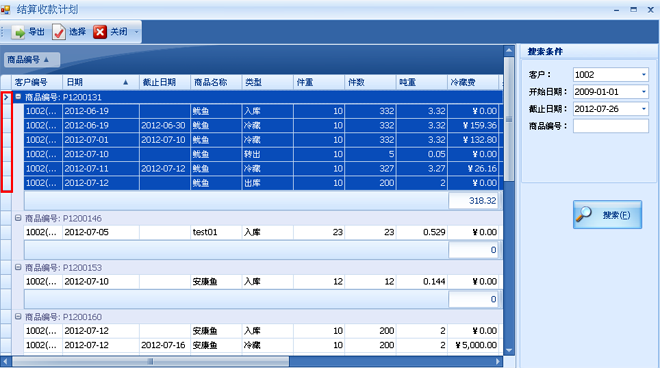Sort by the 类型 column header

(x=267, y=82)
